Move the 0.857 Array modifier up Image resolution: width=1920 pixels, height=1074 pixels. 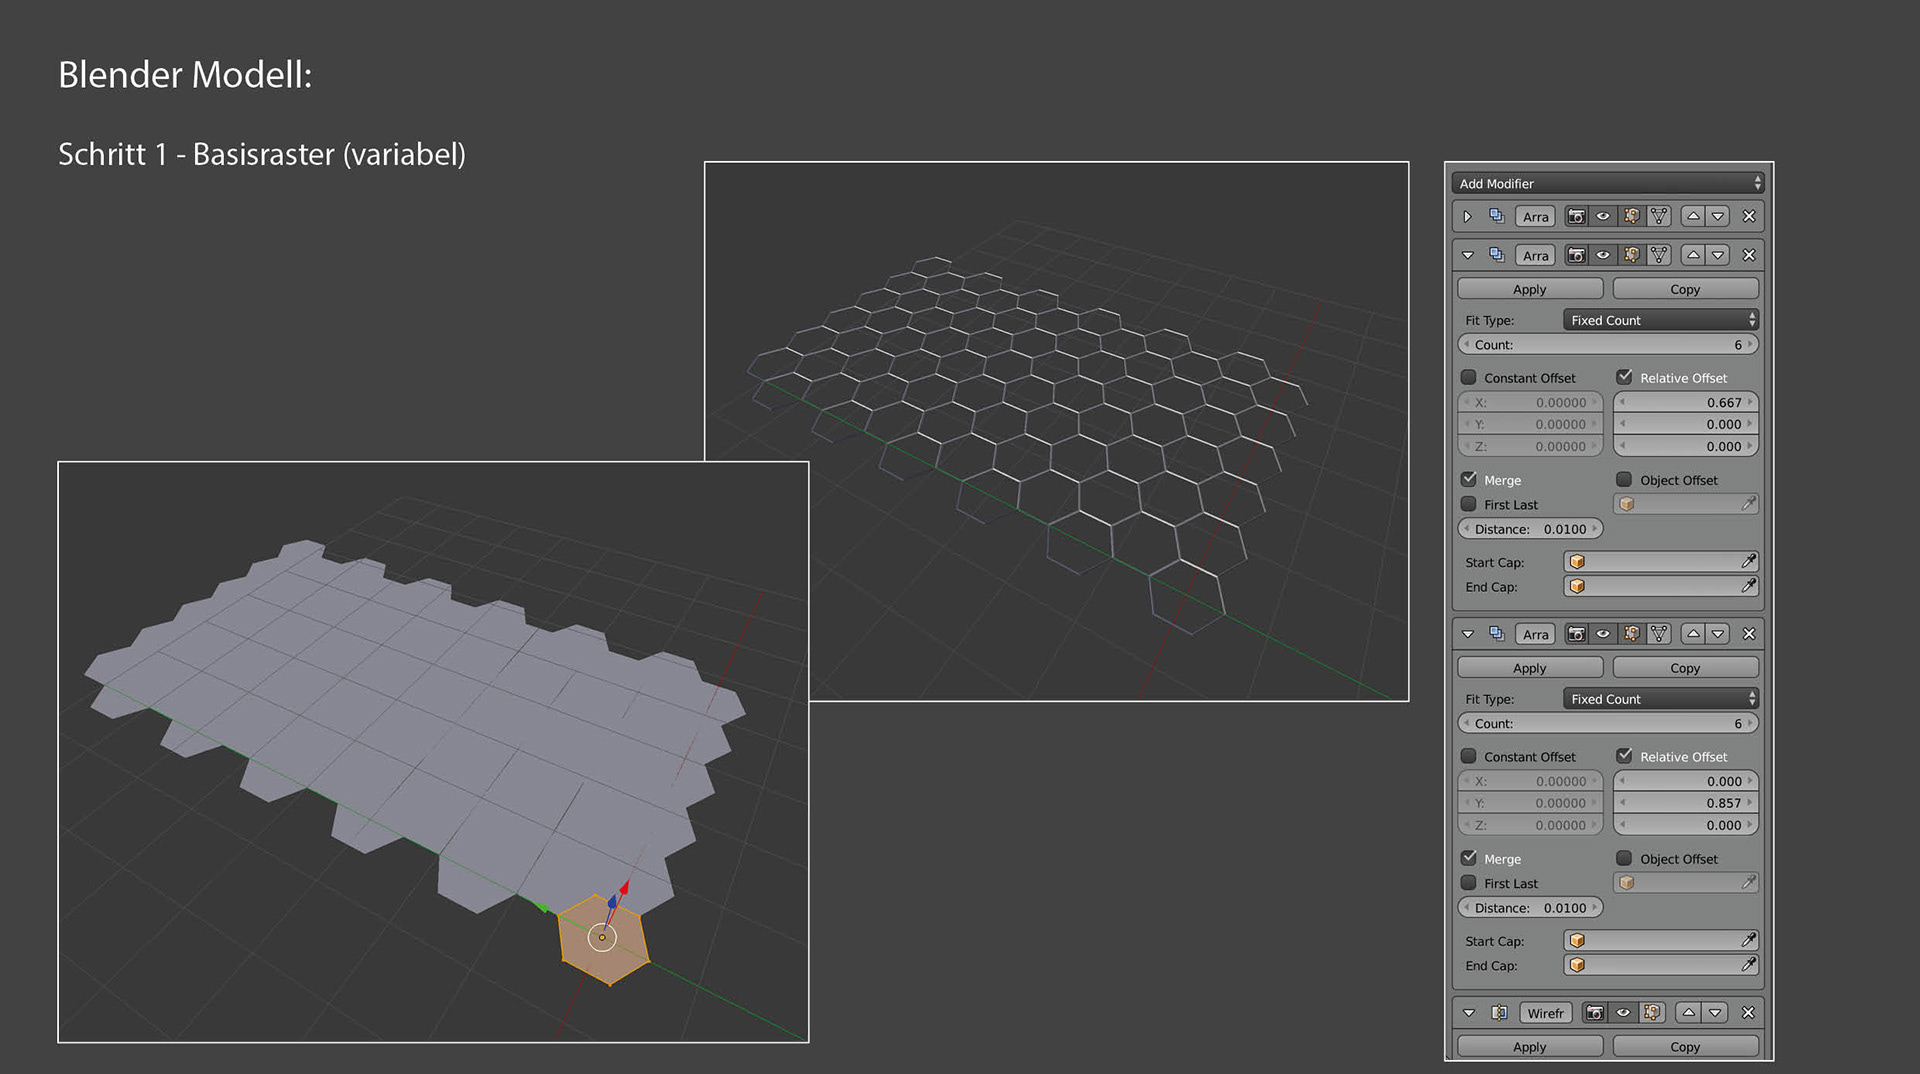pyautogui.click(x=1693, y=634)
